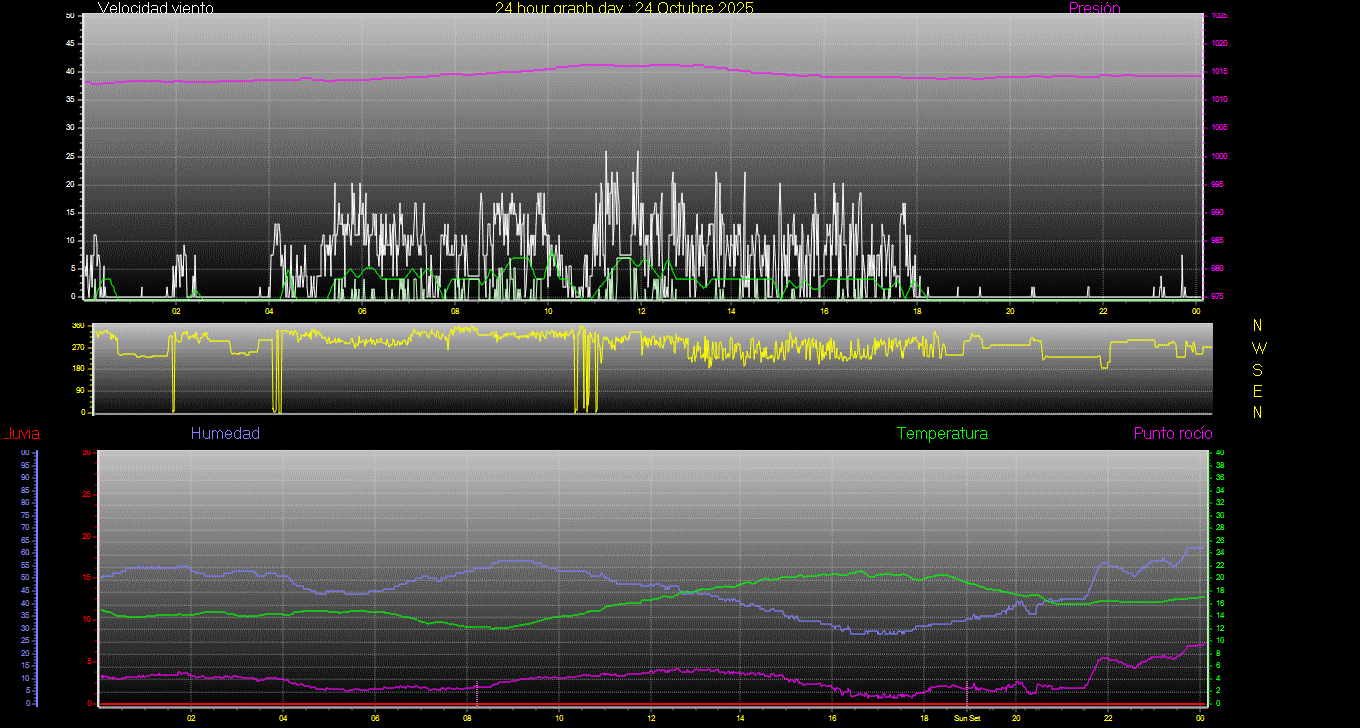Click the 360 wind direction axis tick
This screenshot has height=728, width=1360.
click(x=77, y=326)
